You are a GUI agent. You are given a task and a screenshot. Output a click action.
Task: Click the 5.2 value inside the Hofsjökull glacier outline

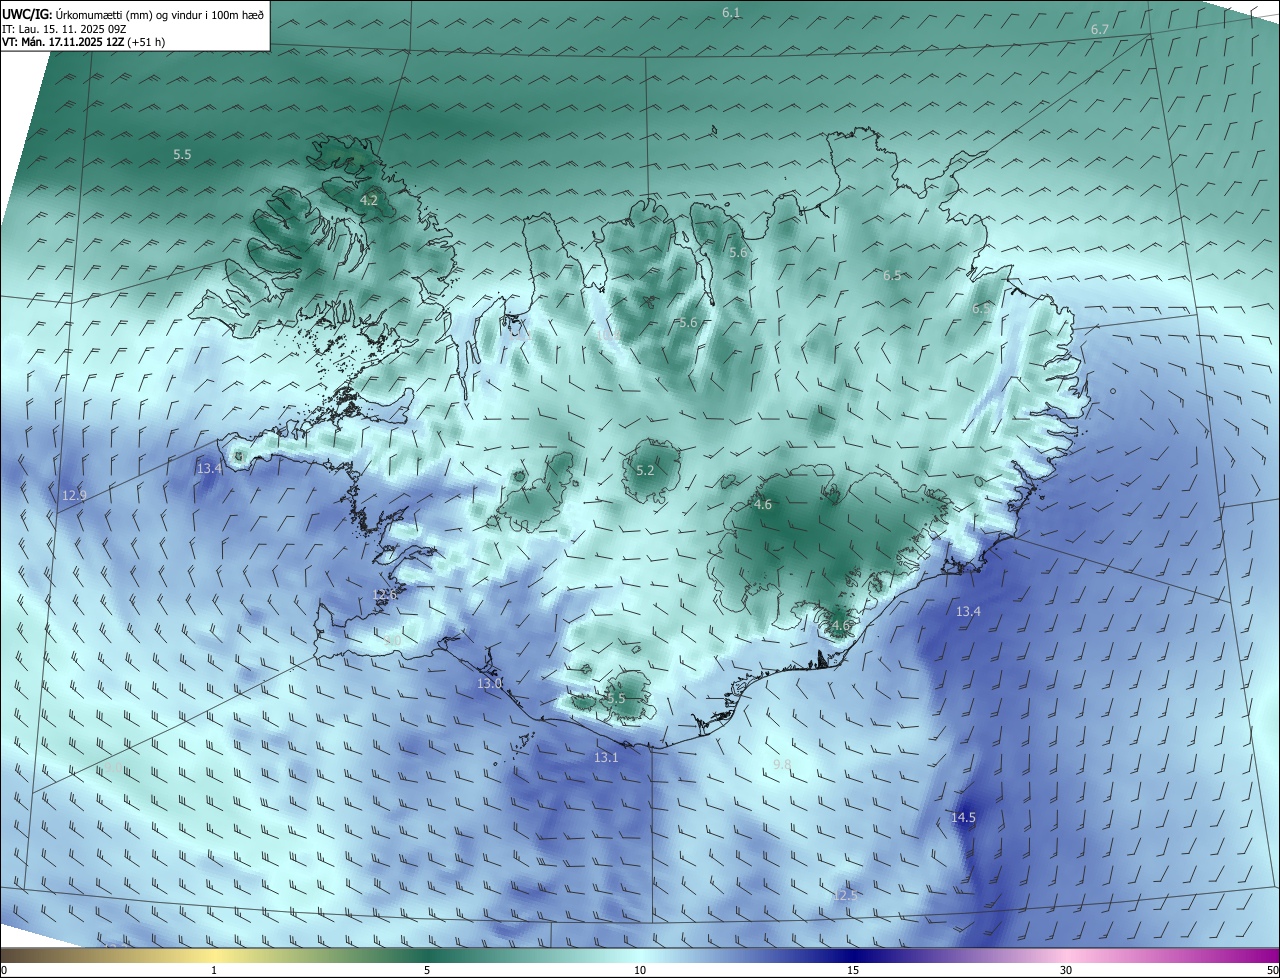coord(645,470)
